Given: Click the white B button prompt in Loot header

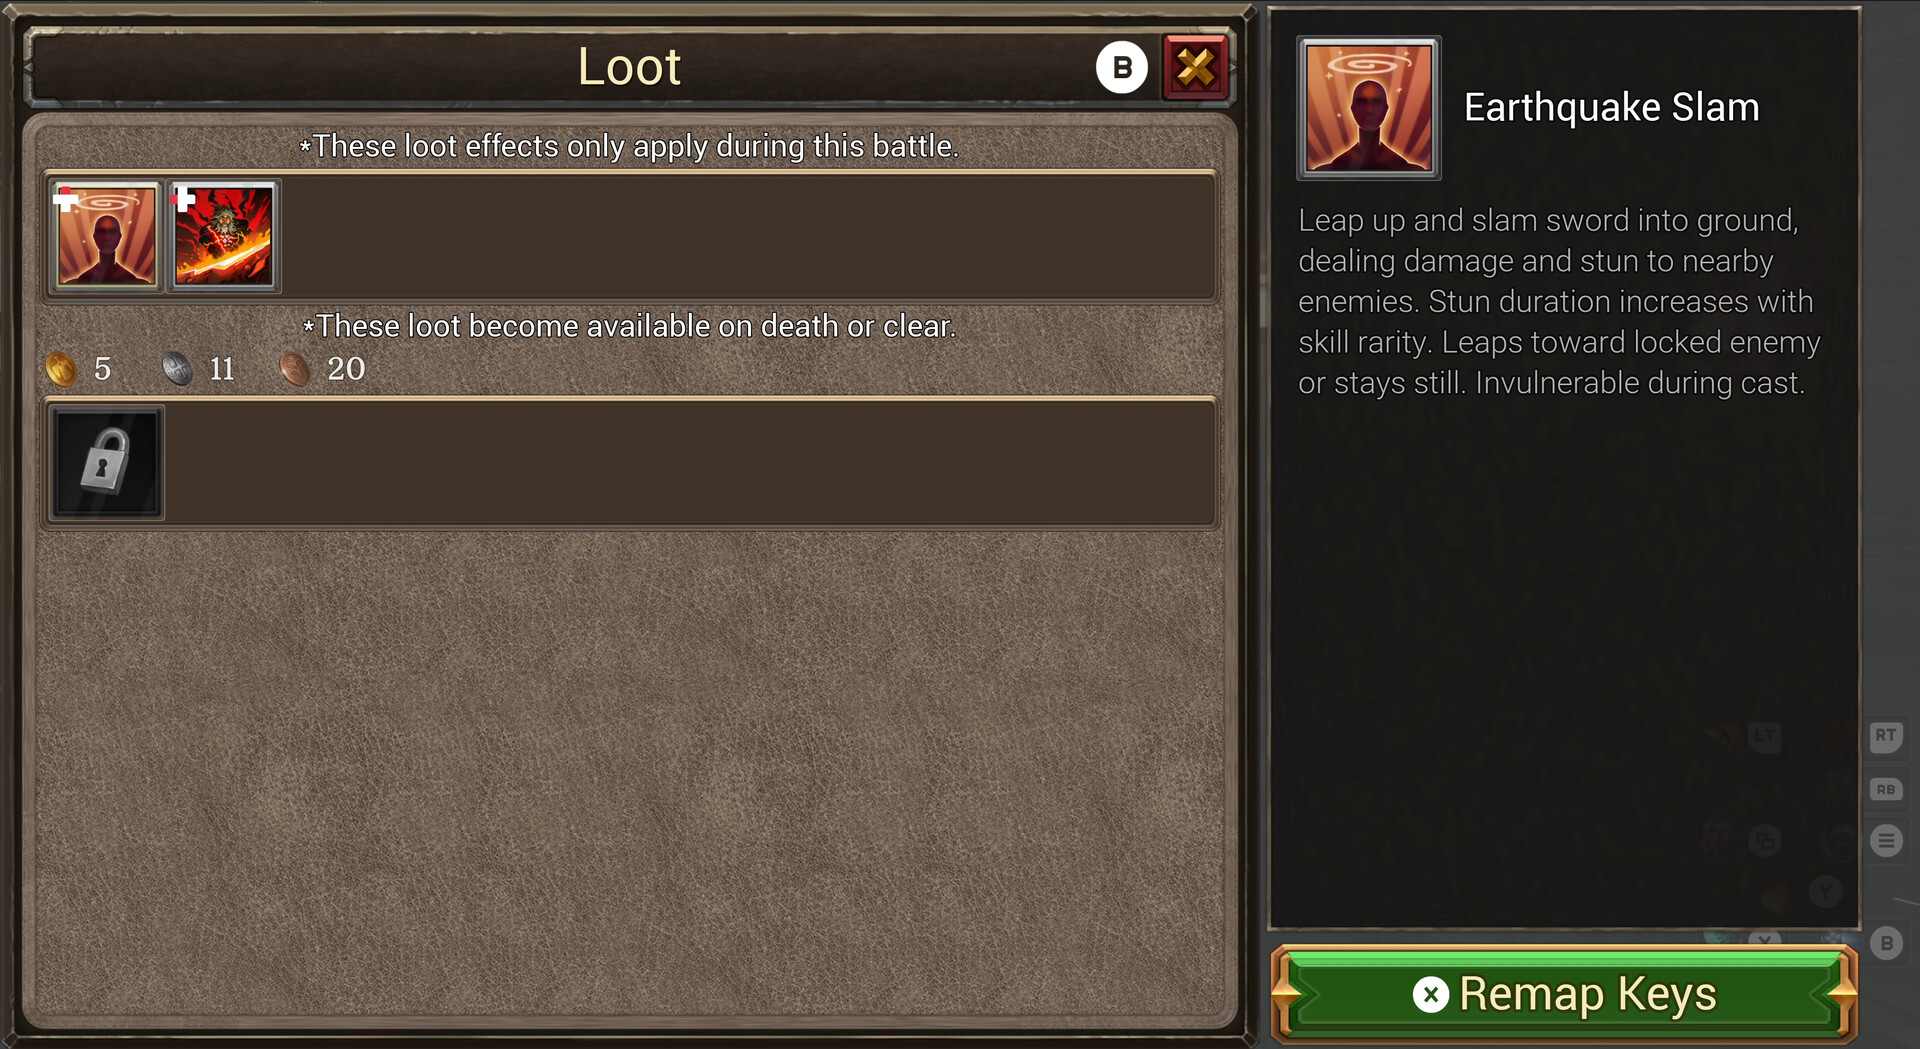Looking at the screenshot, I should tap(1122, 68).
